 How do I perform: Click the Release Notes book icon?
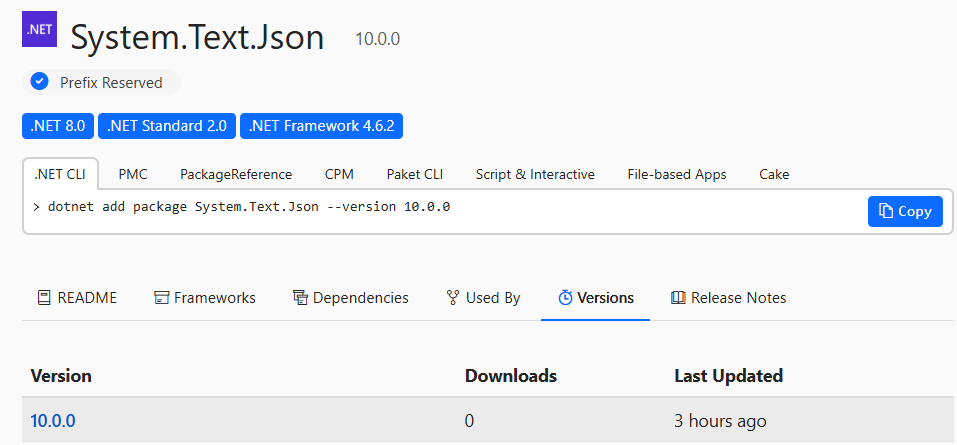point(678,298)
